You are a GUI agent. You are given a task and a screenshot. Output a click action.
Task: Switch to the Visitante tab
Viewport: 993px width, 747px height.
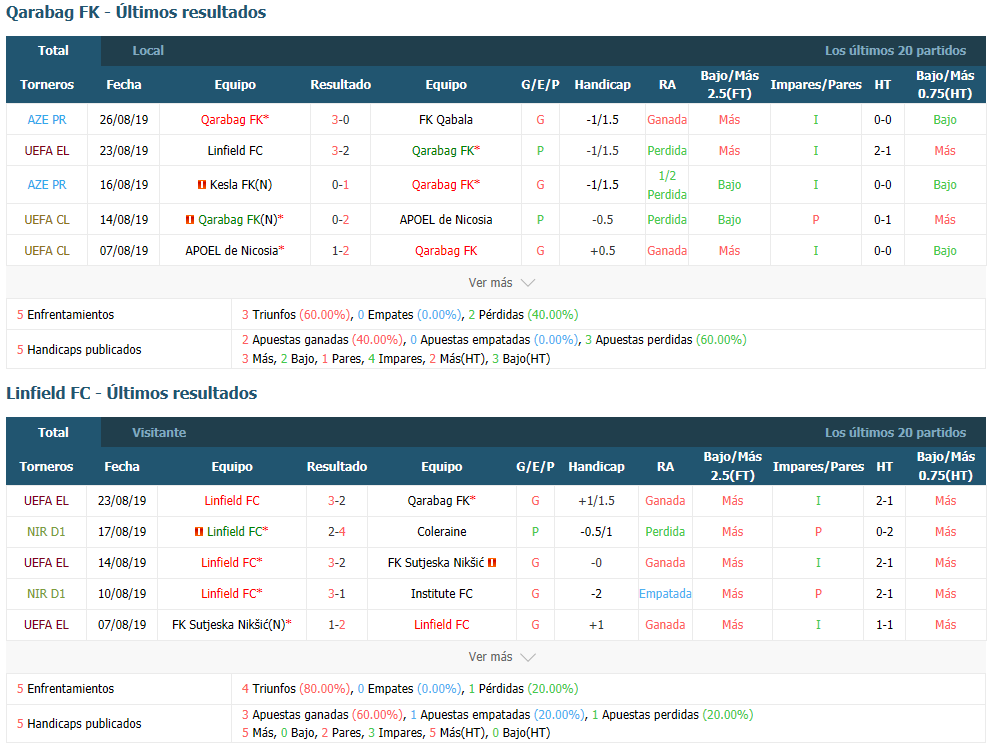click(159, 433)
